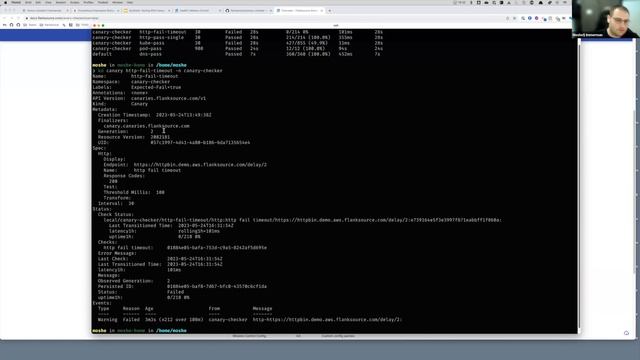
Task: Click the Warning Failed event row
Action: pos(250,320)
